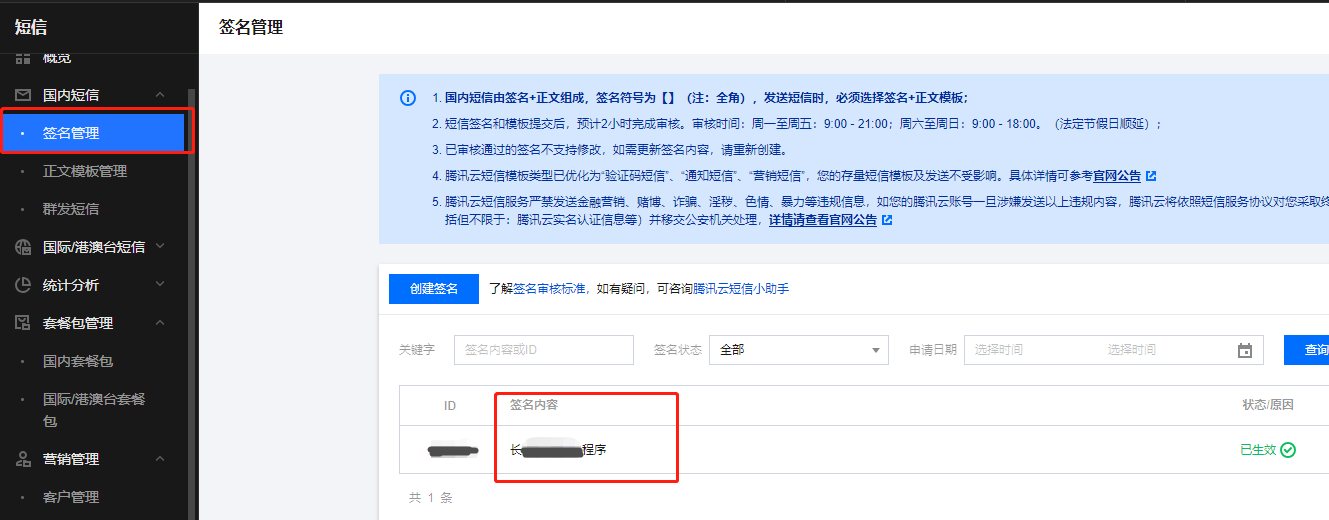Open 正文模板管理 in the sidebar

click(x=85, y=171)
